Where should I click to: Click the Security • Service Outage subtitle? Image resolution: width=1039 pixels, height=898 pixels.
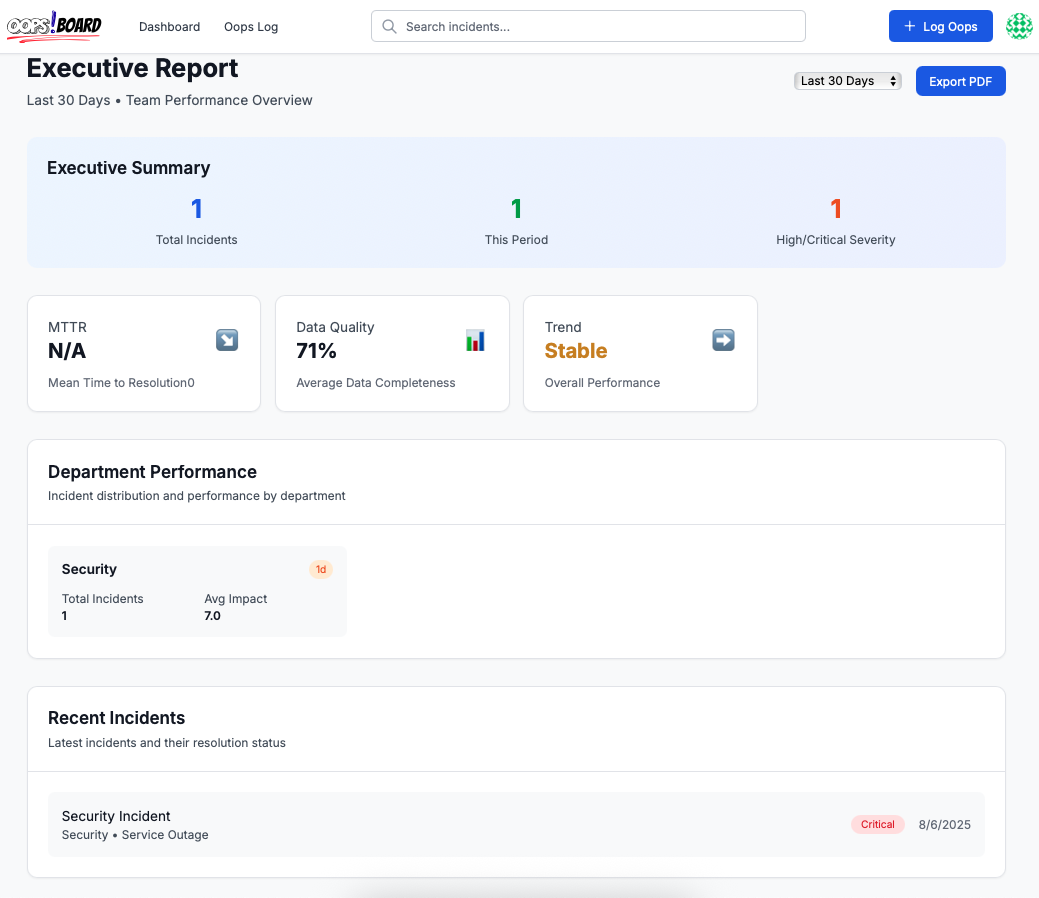[x=135, y=834]
